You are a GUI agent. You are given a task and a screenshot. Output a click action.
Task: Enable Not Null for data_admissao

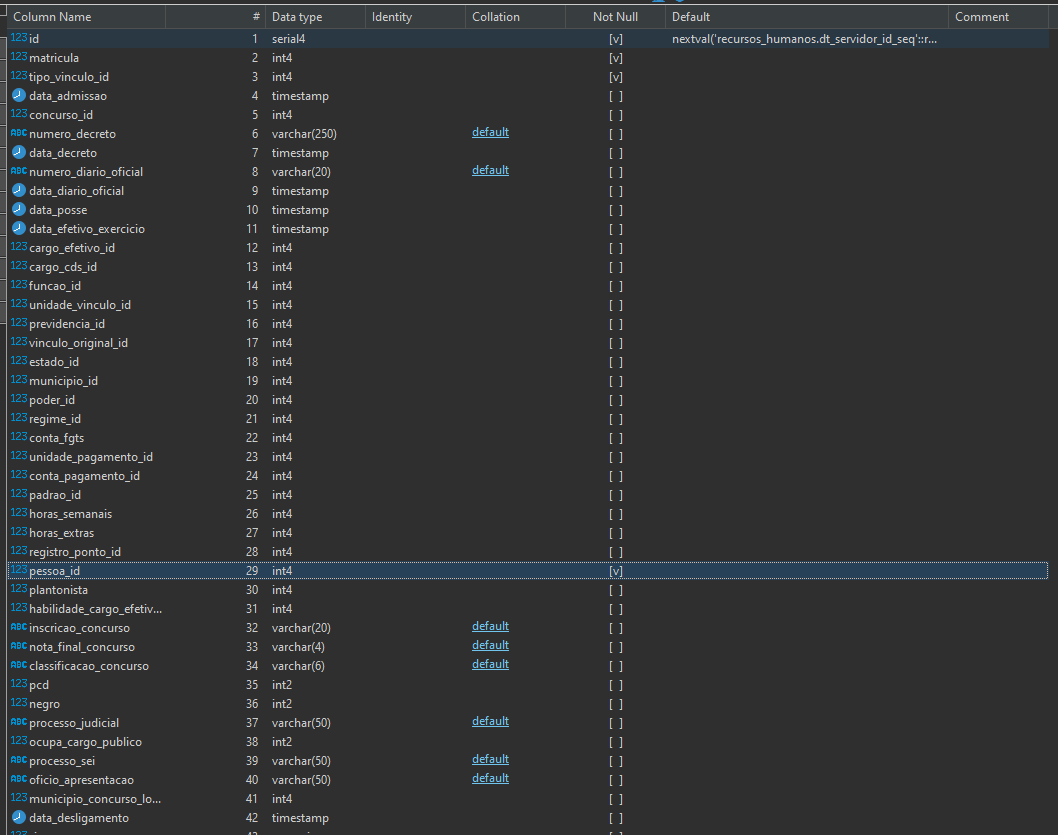615,96
